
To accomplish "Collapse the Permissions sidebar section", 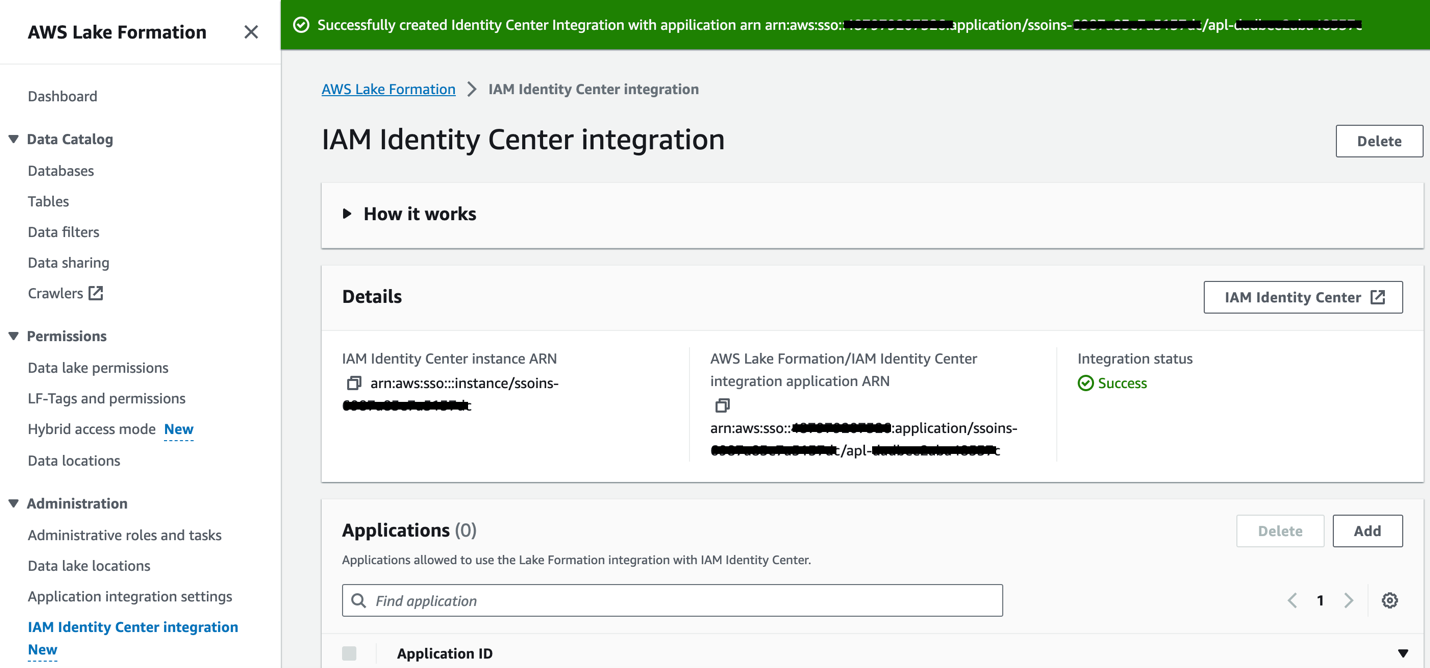I will (14, 336).
